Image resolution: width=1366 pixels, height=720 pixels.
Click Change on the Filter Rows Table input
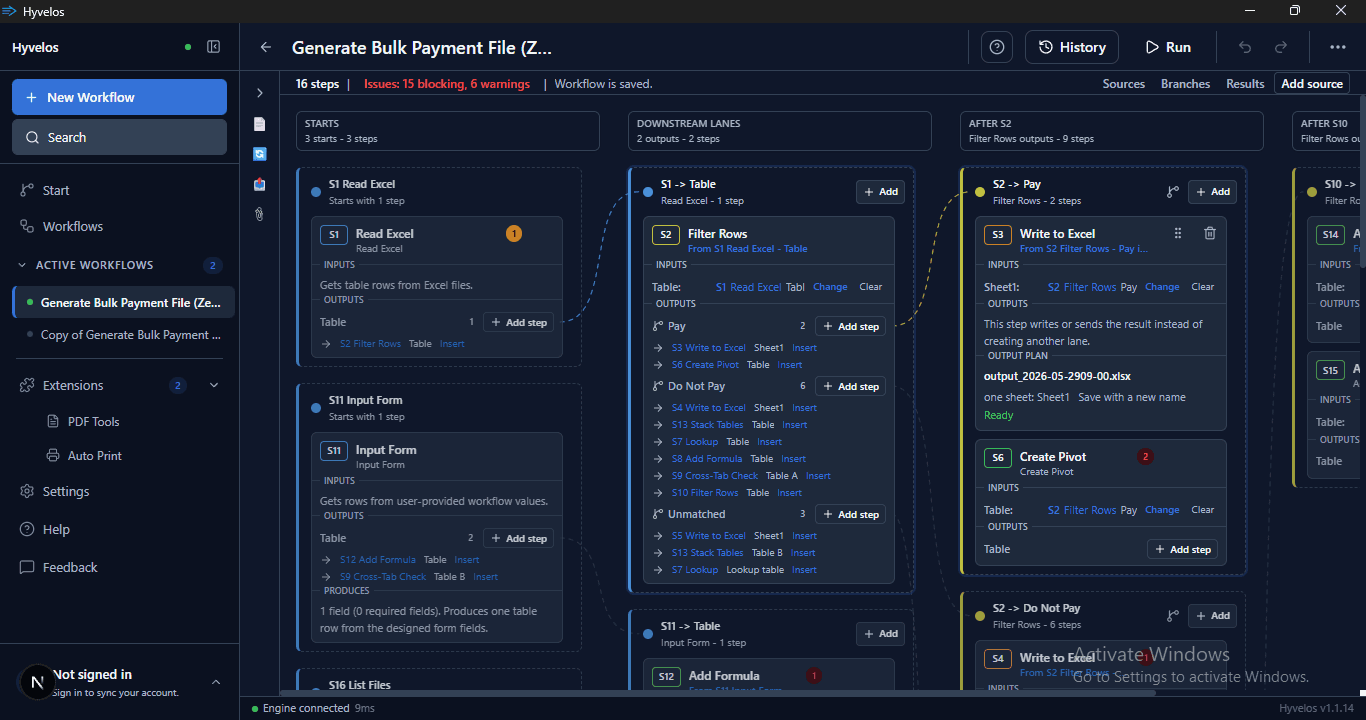830,287
